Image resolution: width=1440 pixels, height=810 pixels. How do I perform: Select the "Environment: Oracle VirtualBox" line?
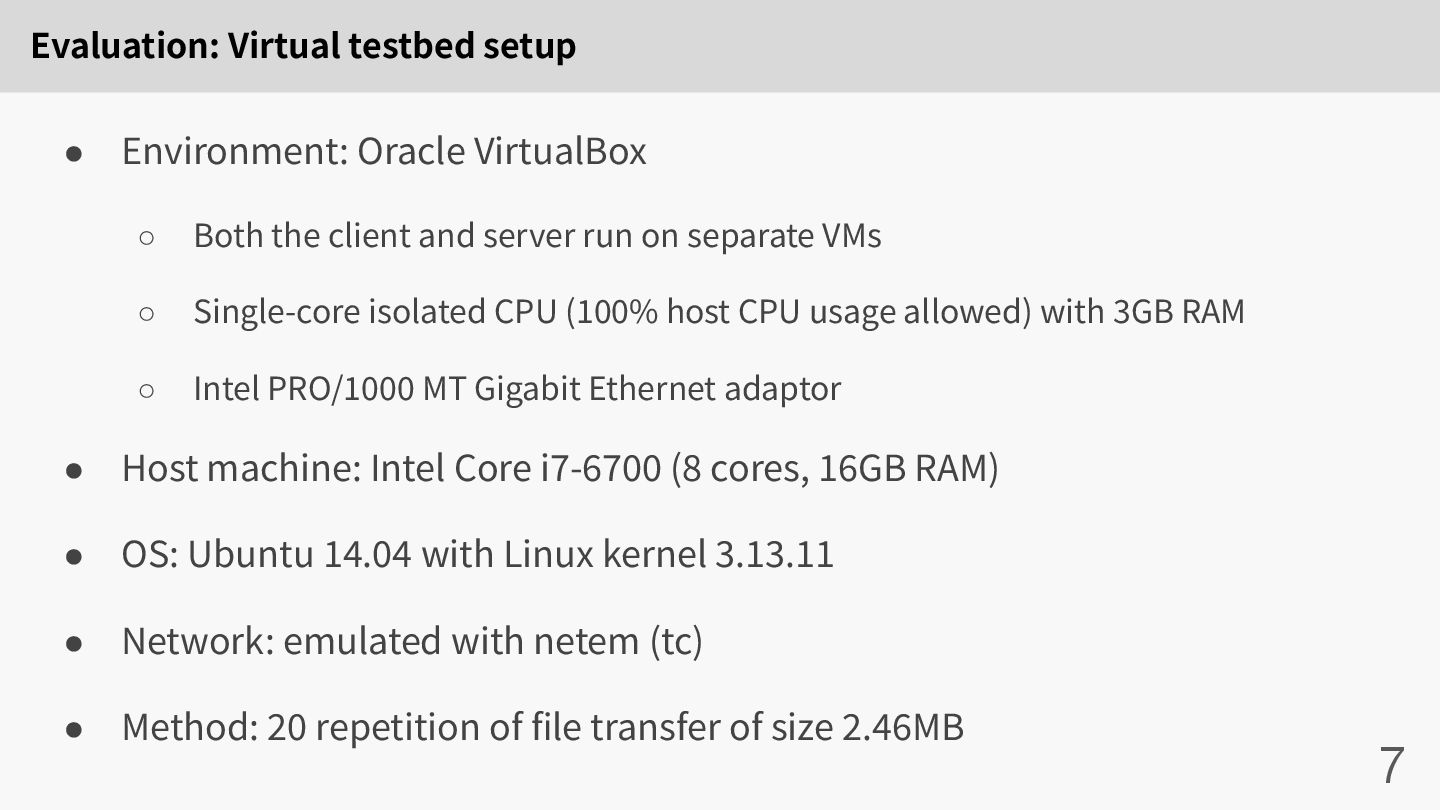[384, 152]
